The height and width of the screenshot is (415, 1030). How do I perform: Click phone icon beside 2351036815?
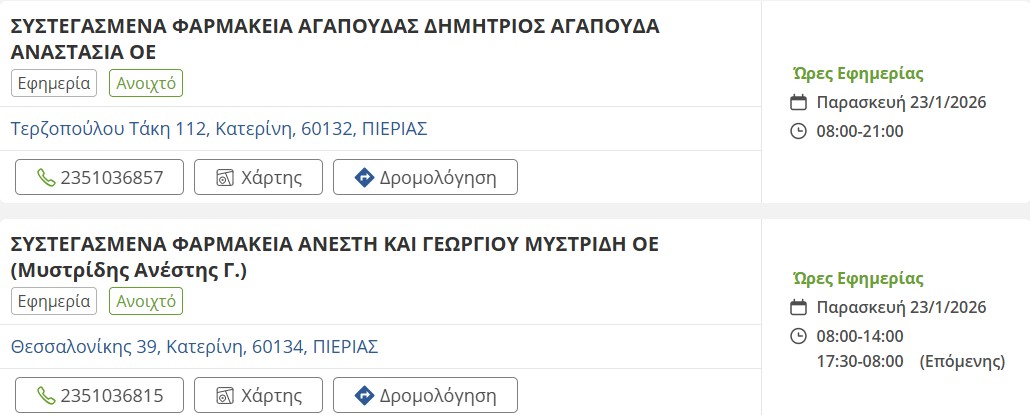(46, 395)
